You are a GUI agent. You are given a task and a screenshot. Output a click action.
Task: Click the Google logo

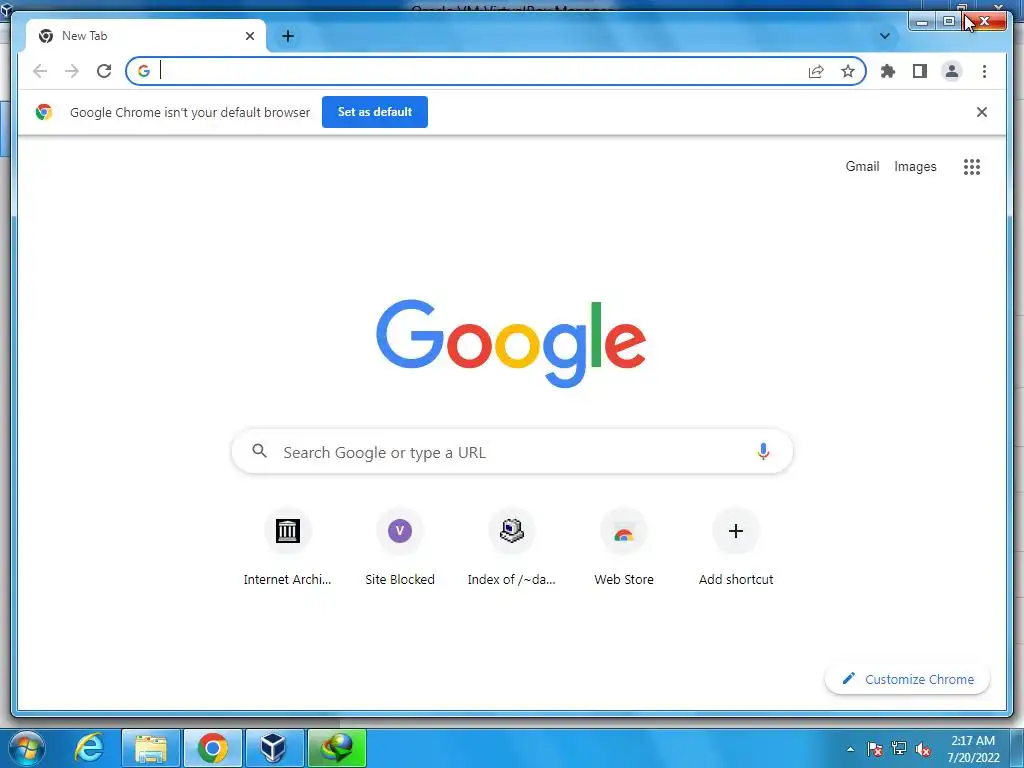click(x=511, y=342)
